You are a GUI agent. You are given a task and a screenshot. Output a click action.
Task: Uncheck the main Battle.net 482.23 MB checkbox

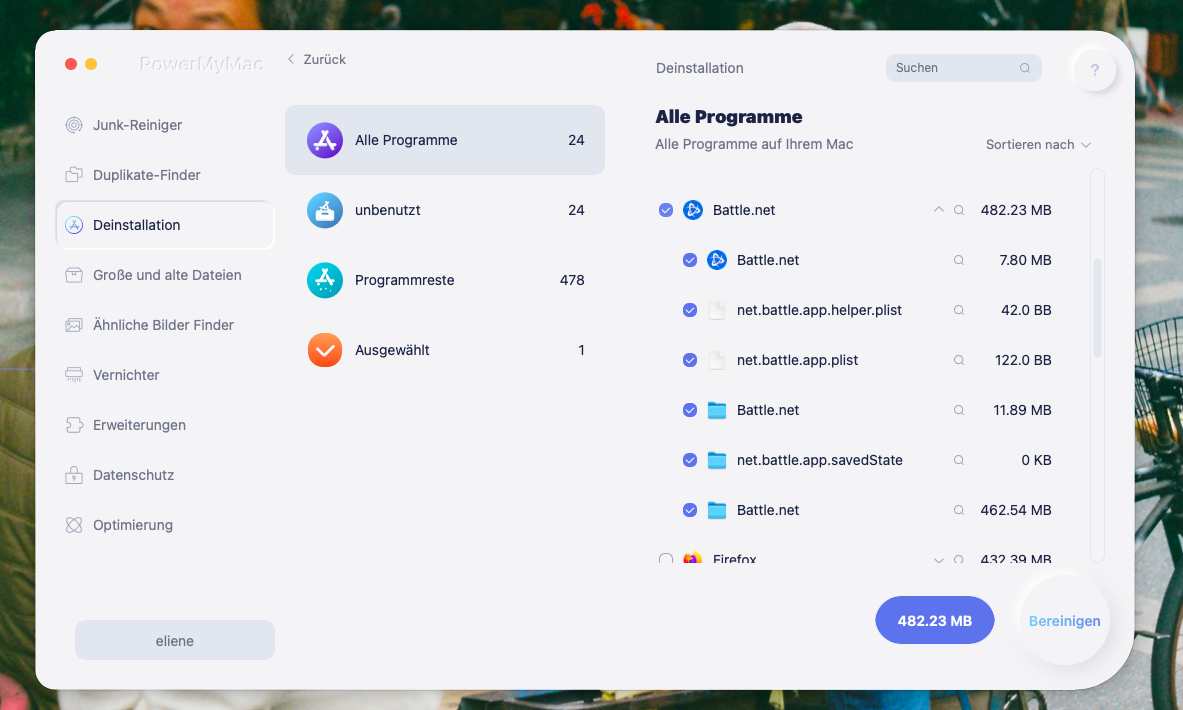click(665, 211)
